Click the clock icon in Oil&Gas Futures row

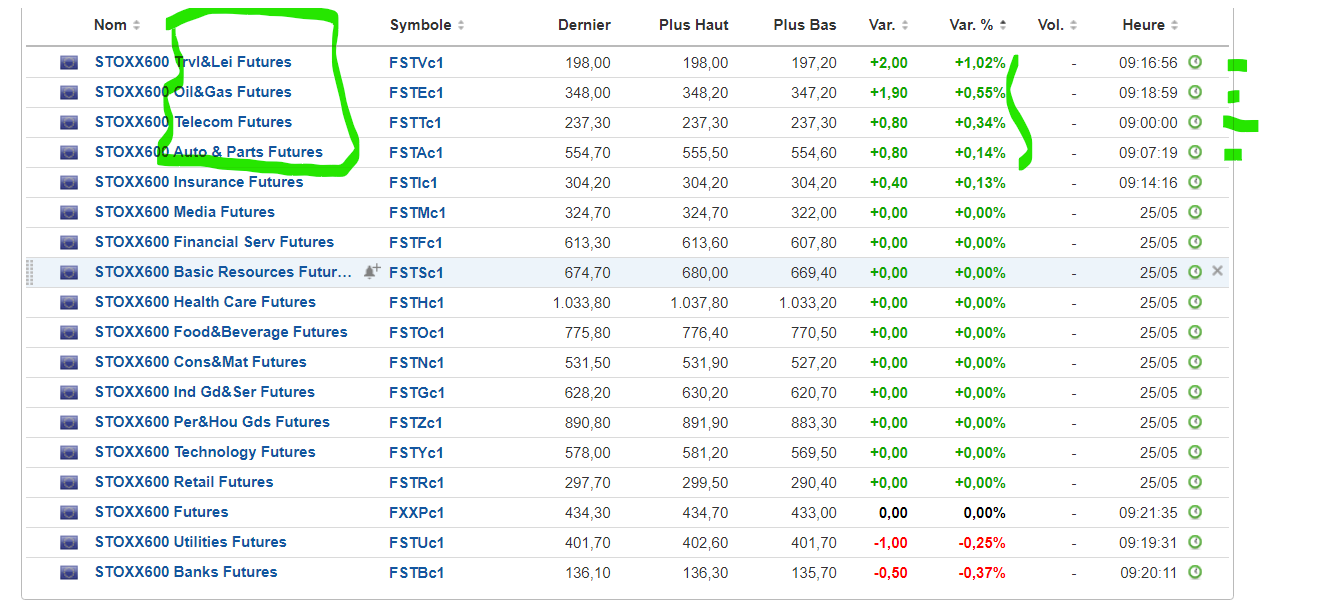pos(1194,92)
